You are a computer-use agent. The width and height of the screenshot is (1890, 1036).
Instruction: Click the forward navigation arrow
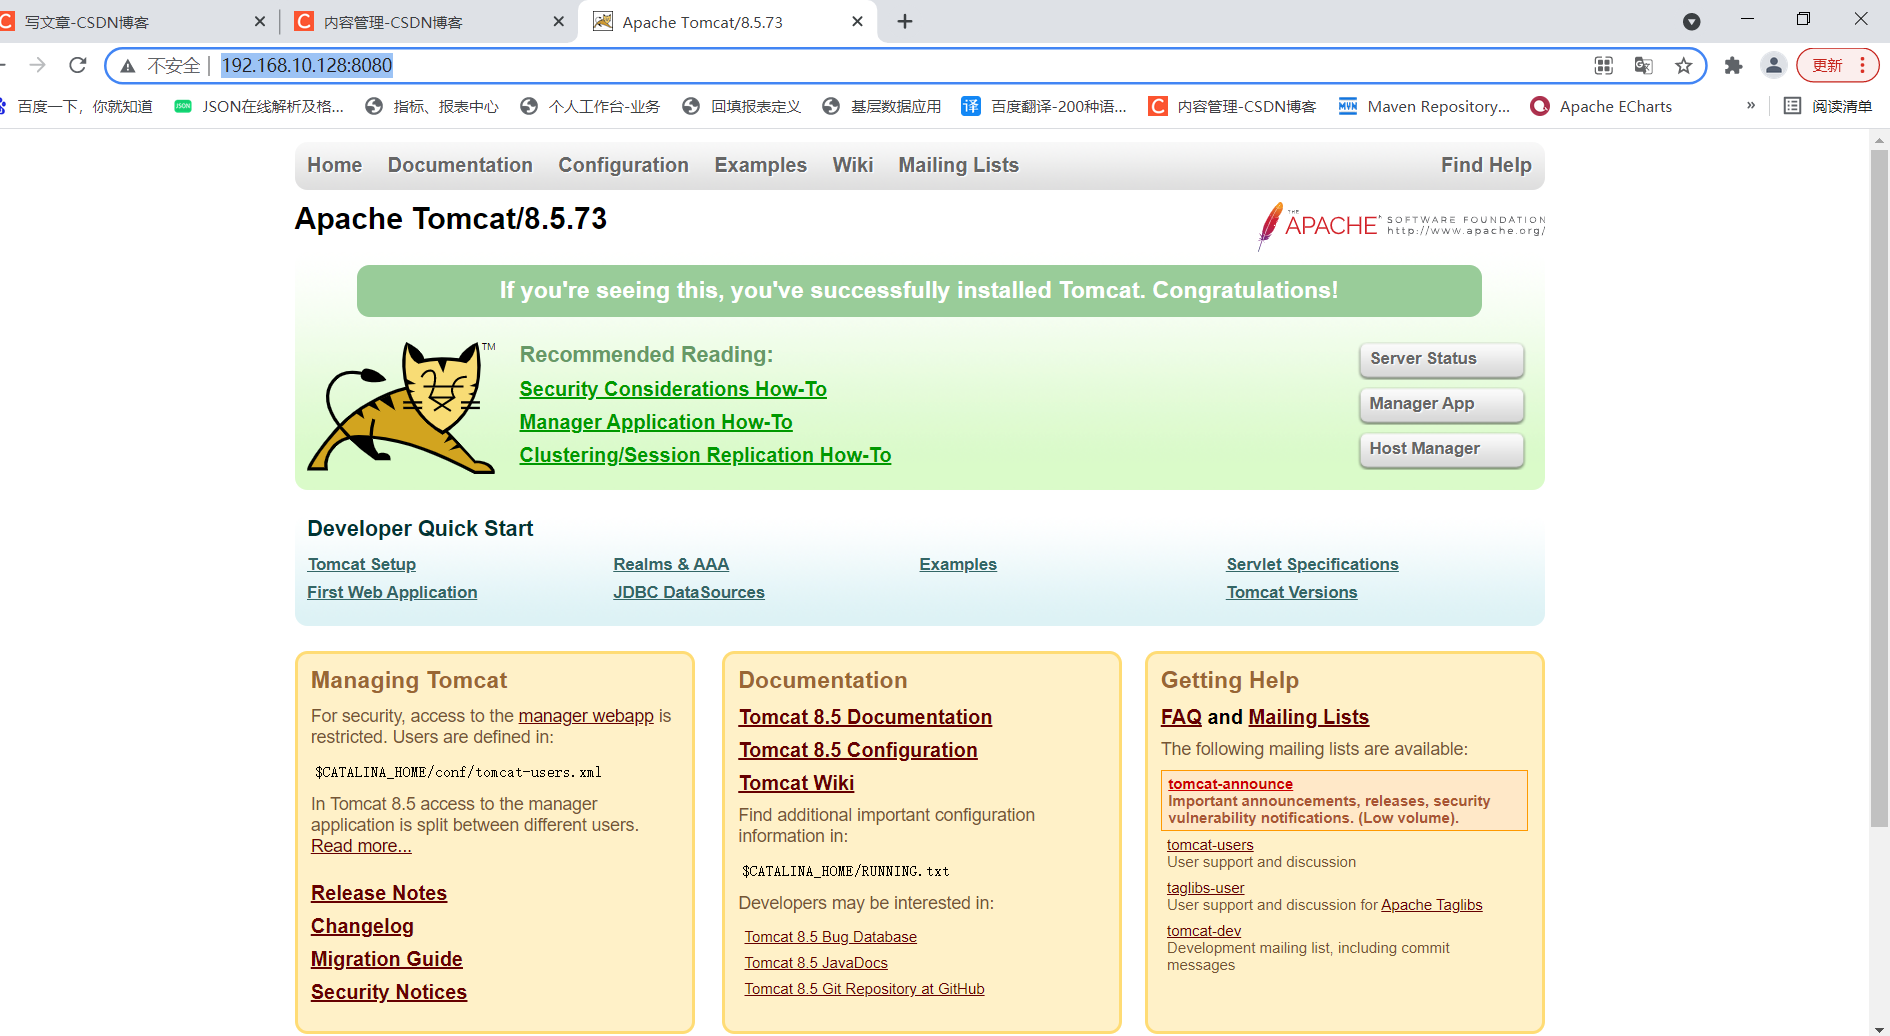[38, 65]
